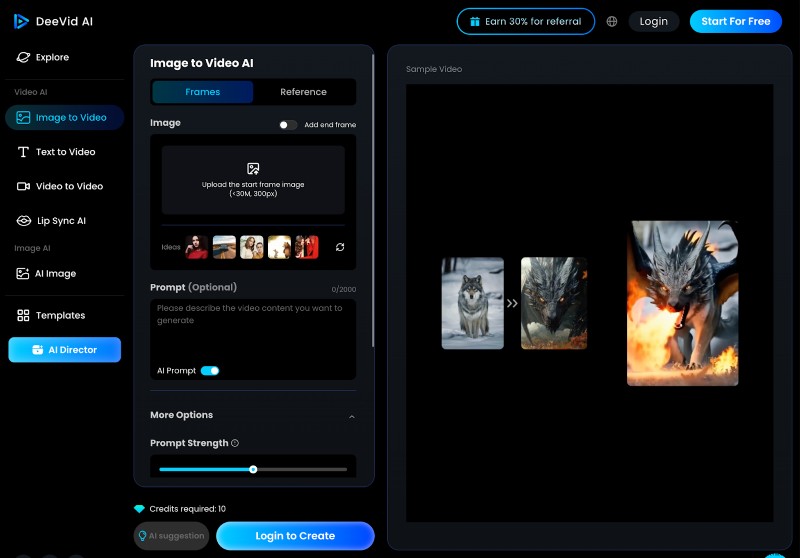
Task: Click the Prompt Strength info icon
Action: [x=235, y=443]
